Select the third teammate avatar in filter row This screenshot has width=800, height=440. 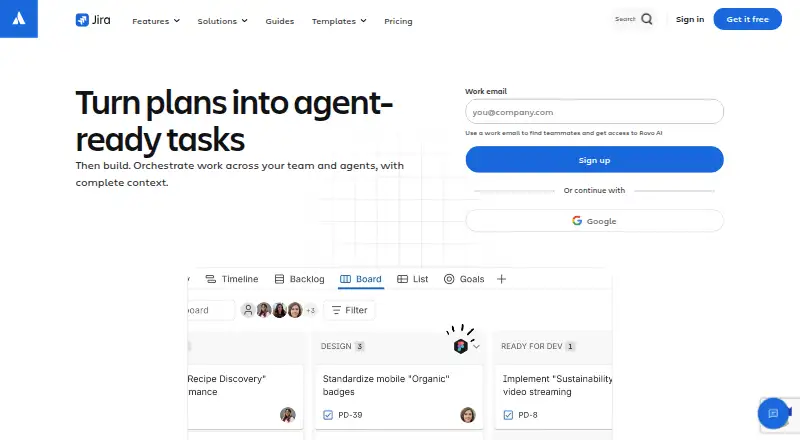coord(295,310)
